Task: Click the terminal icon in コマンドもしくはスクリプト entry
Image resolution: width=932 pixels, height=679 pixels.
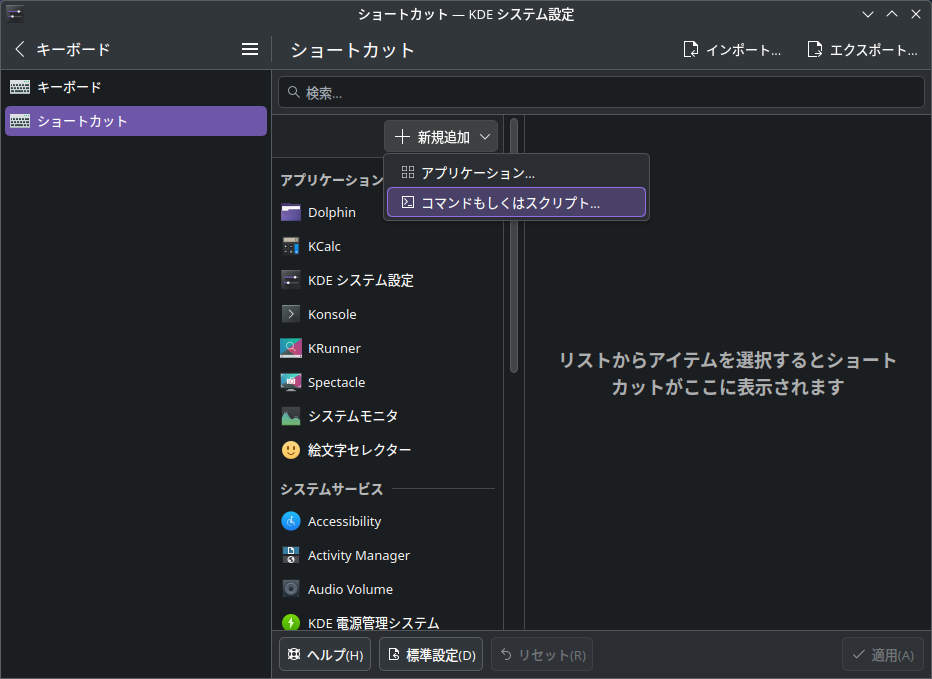Action: 408,203
